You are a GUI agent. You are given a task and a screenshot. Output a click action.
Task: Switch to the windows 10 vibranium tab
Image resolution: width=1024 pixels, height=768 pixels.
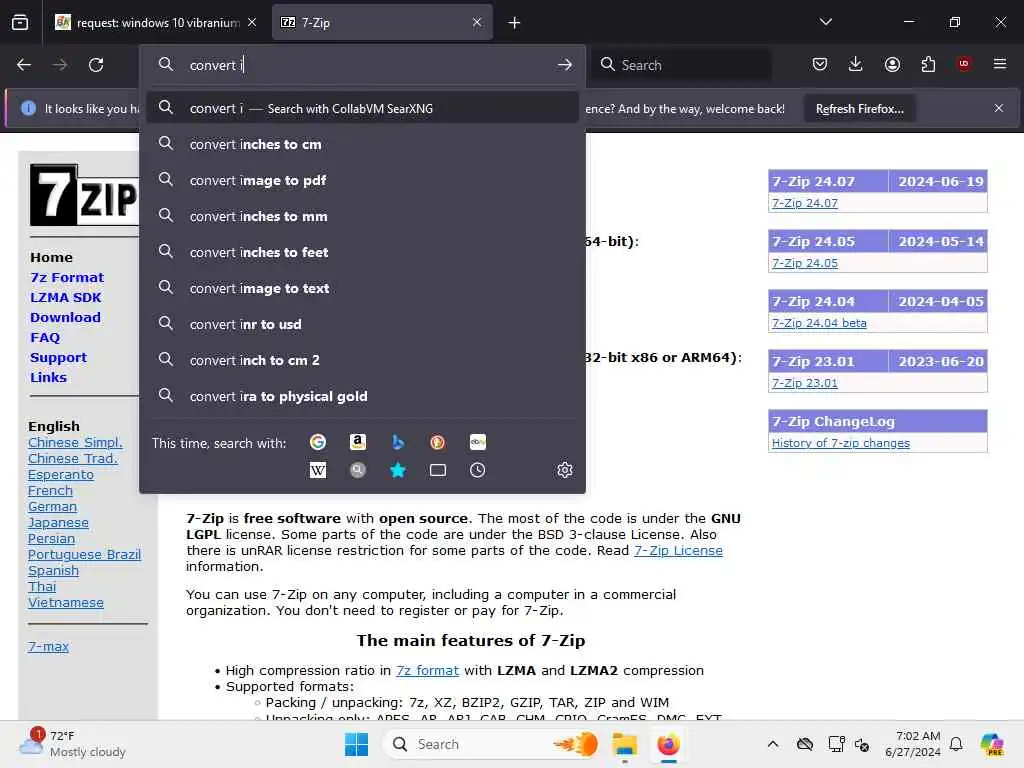(157, 23)
